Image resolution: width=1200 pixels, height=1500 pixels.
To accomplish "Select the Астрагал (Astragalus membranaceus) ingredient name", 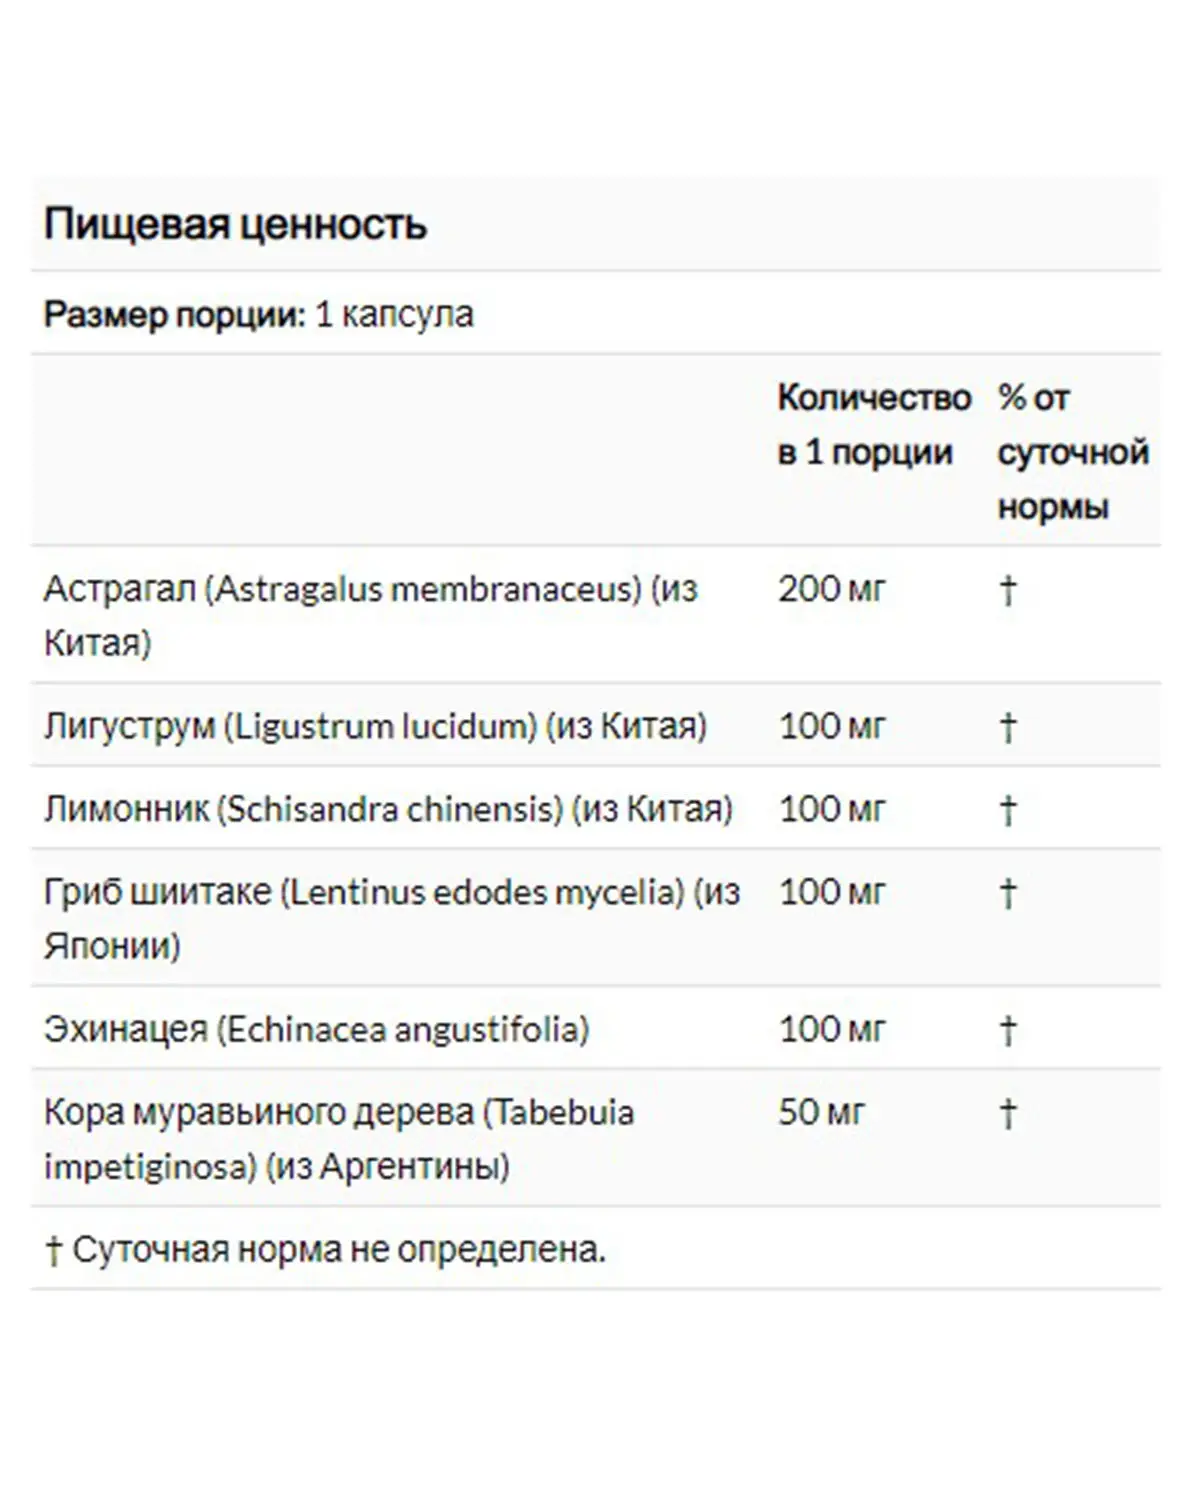I will coord(371,615).
